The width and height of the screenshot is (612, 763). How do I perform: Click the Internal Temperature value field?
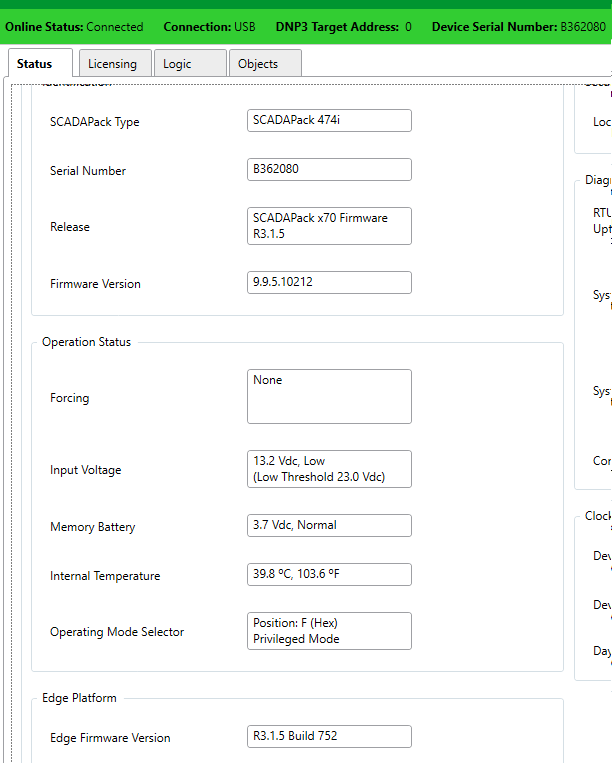click(x=329, y=575)
